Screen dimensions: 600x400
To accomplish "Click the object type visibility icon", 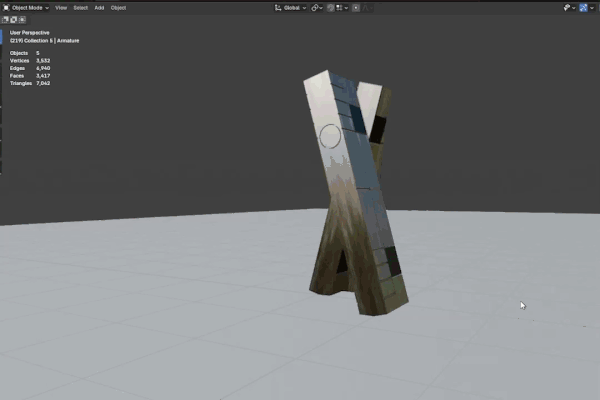I will [x=566, y=7].
